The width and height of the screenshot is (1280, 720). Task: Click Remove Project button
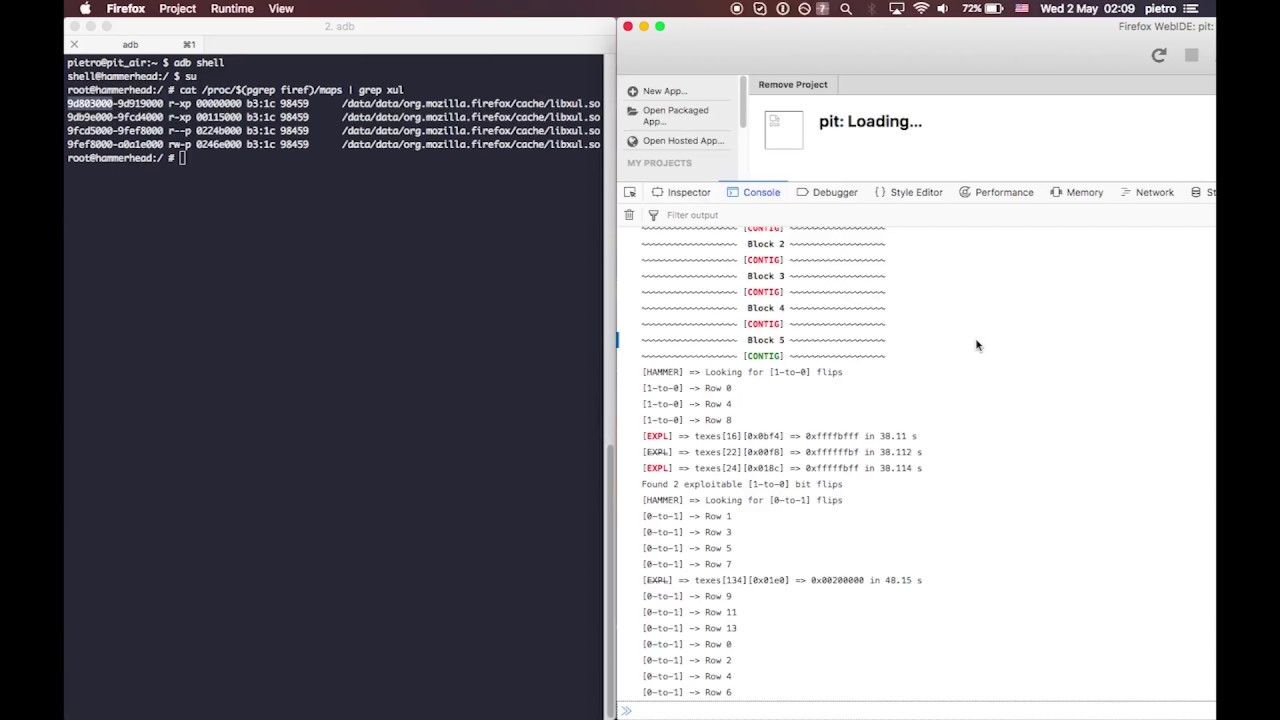793,84
